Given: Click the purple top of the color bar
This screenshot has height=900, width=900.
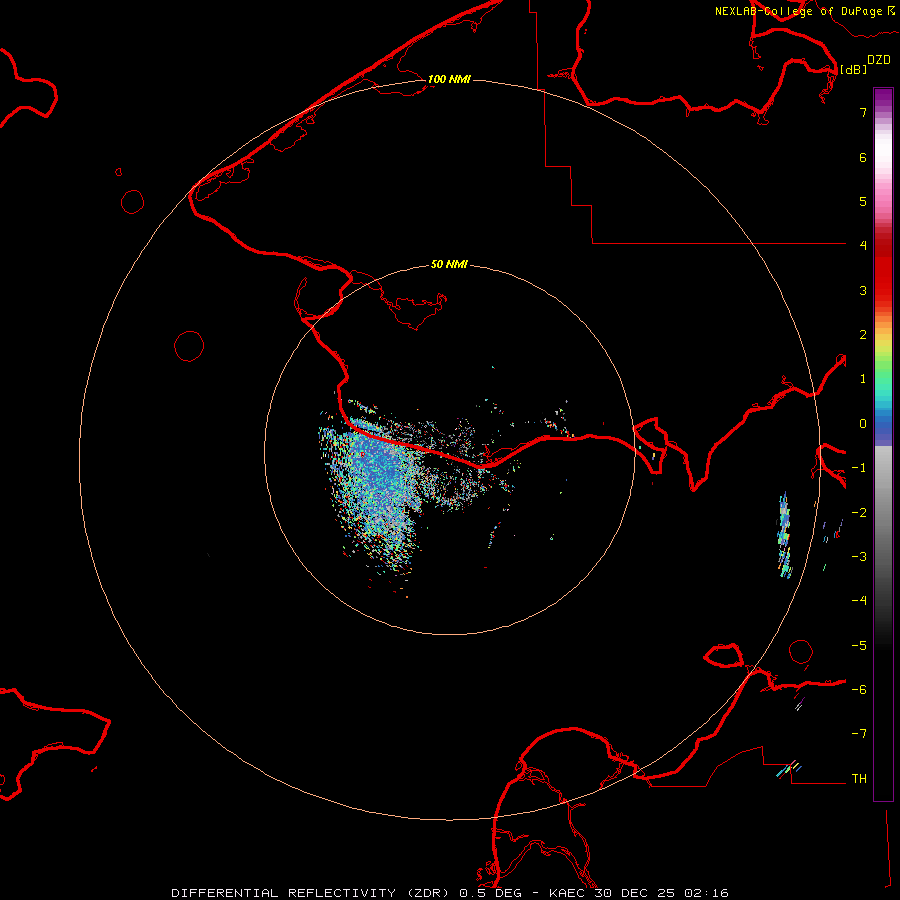Looking at the screenshot, I should pos(883,98).
